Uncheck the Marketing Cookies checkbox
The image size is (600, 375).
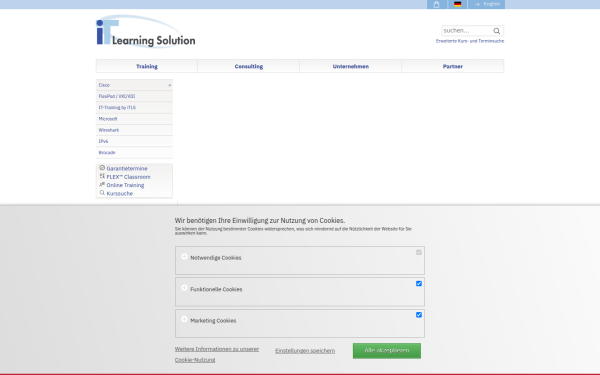419,315
